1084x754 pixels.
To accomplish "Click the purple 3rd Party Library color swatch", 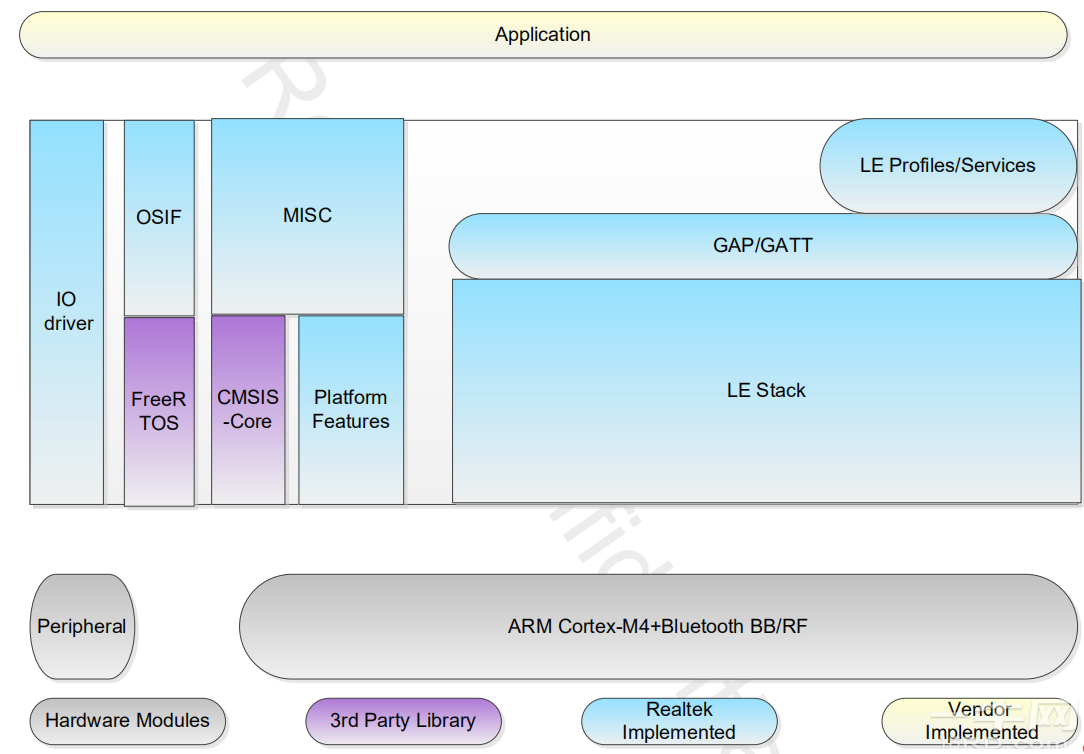I will [403, 720].
